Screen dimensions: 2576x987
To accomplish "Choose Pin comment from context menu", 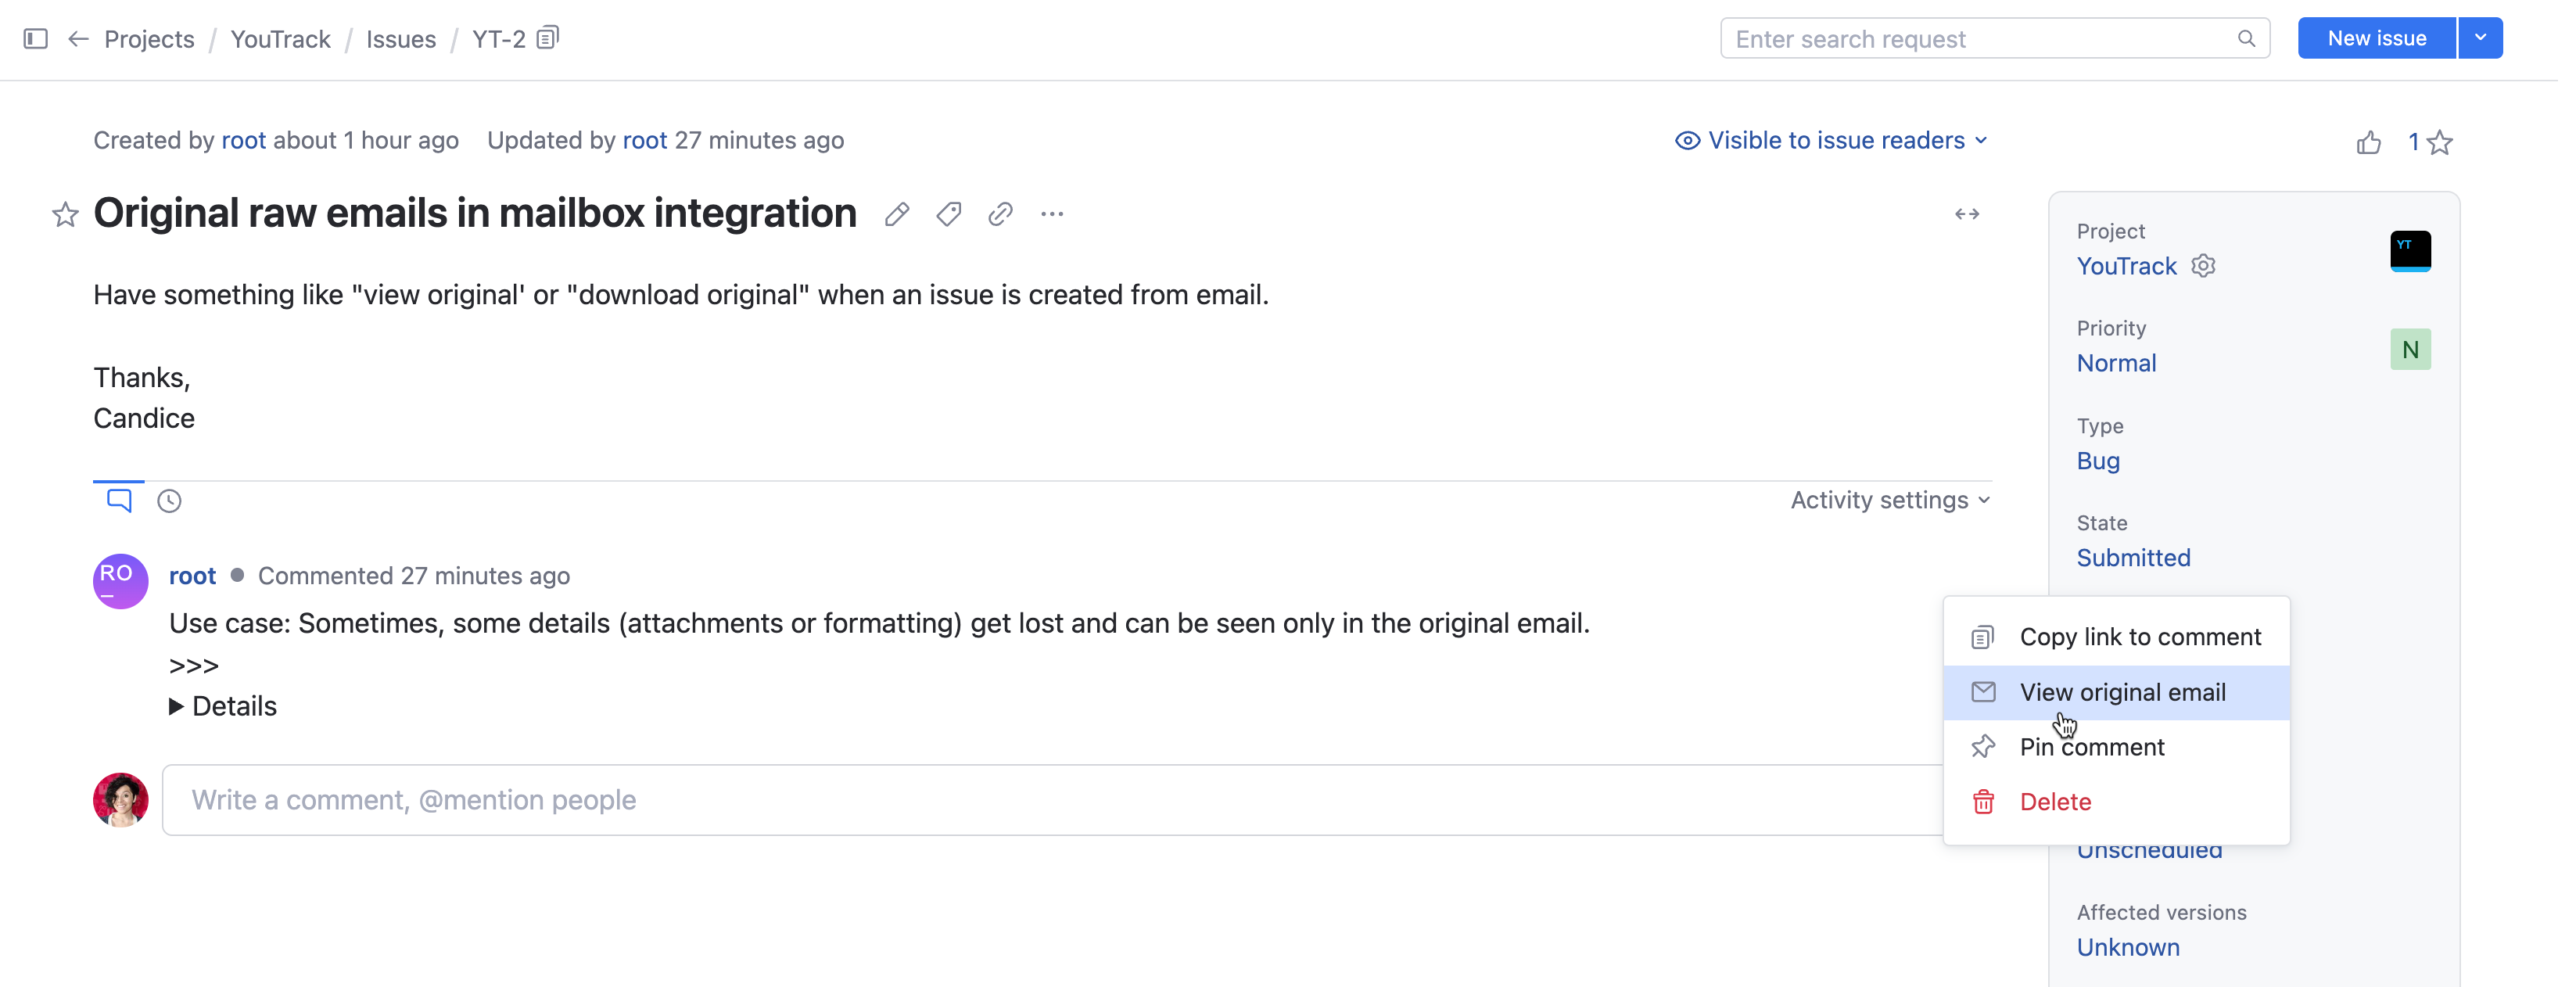I will tap(2091, 747).
